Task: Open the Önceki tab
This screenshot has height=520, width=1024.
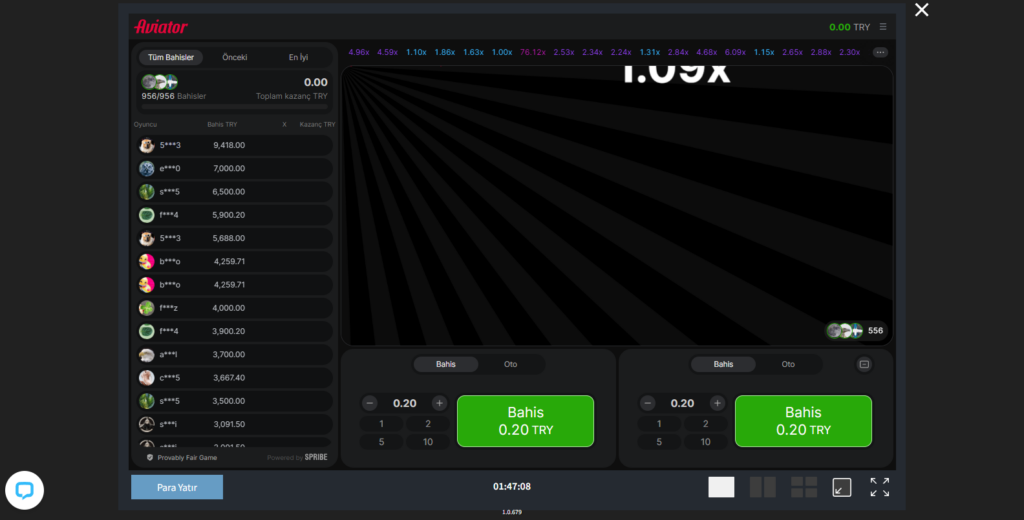Action: click(235, 57)
